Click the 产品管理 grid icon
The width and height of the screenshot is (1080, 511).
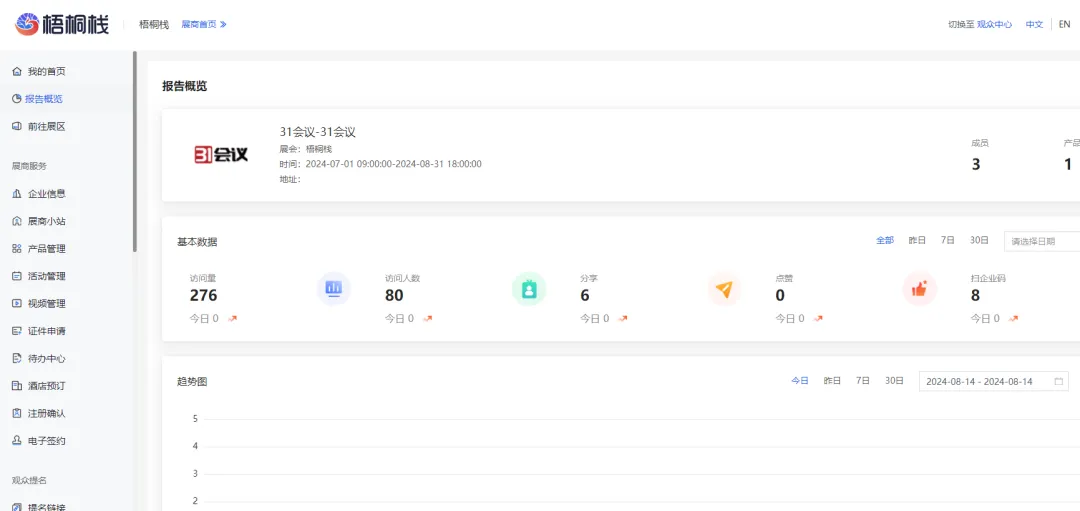(16, 249)
